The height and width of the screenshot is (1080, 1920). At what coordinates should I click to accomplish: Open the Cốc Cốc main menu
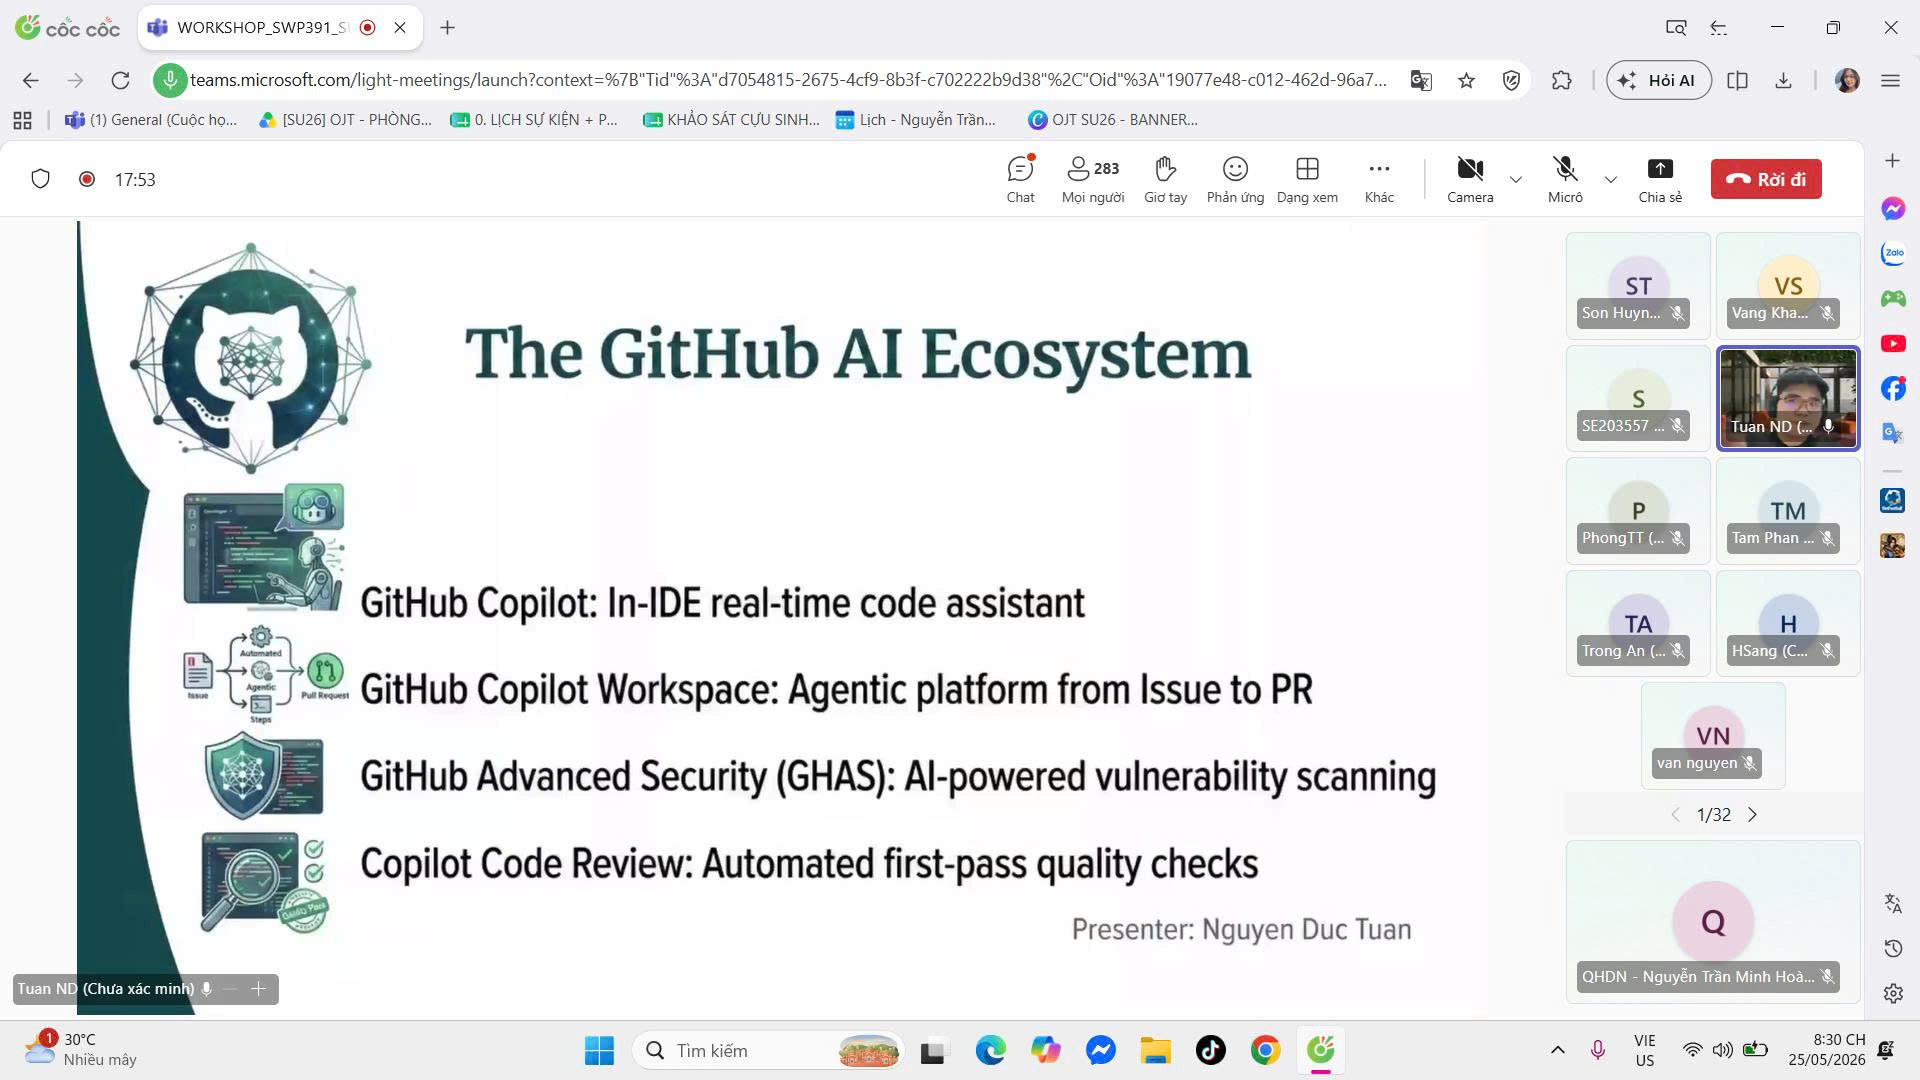1890,80
